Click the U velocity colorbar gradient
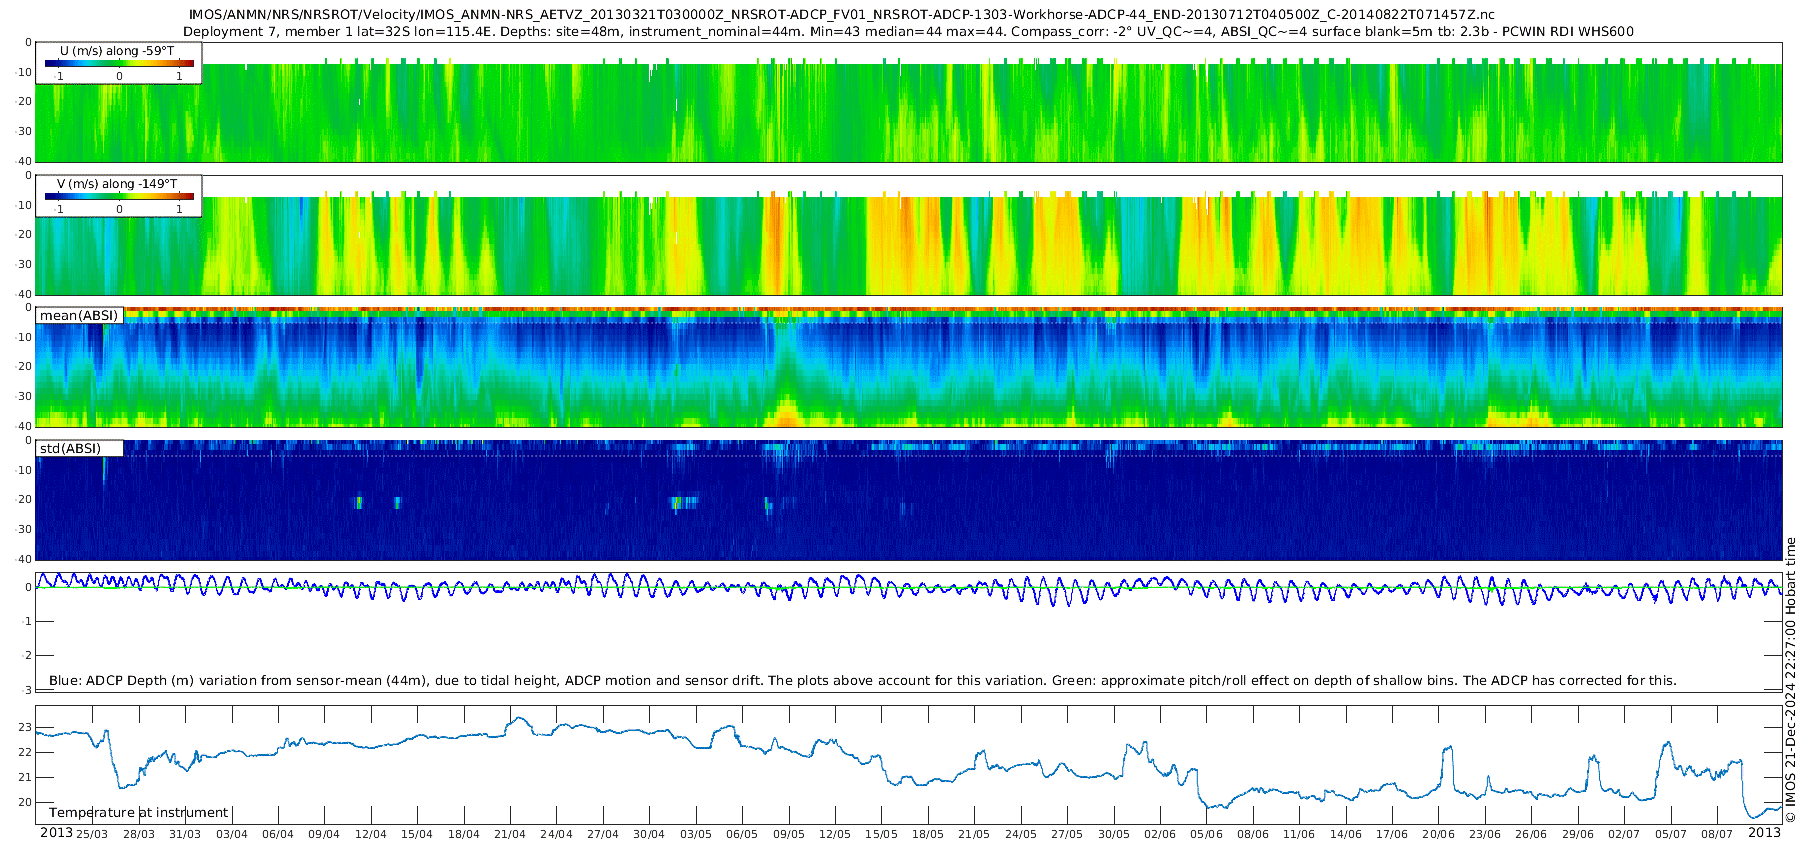This screenshot has height=850, width=1800. click(x=119, y=63)
